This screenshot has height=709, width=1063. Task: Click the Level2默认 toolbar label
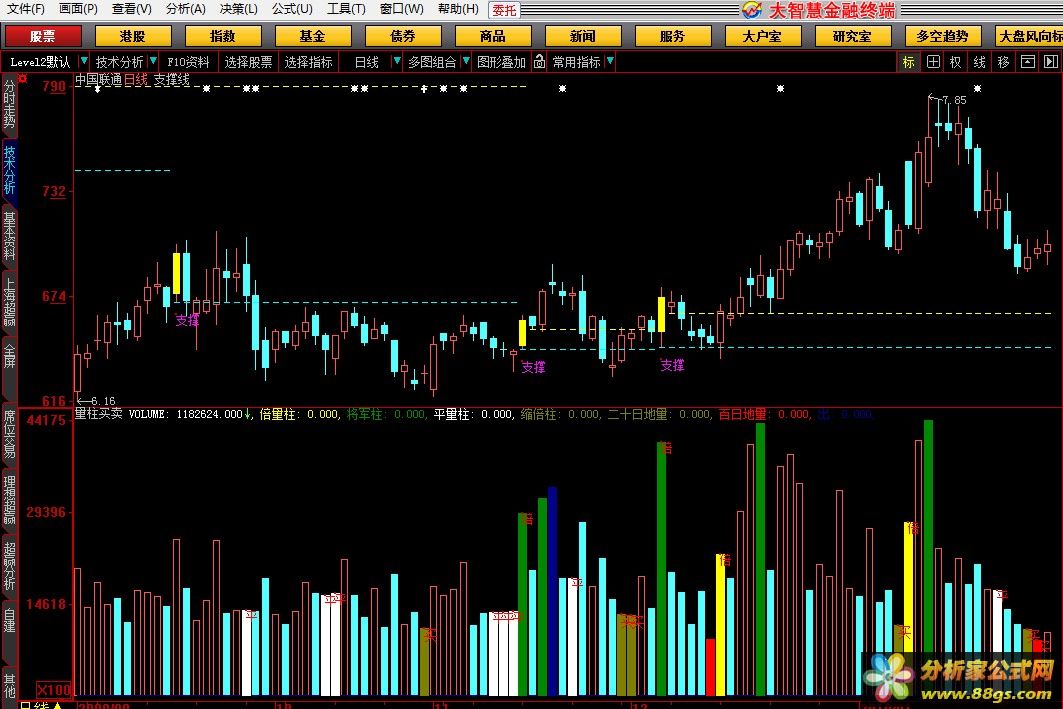click(40, 62)
